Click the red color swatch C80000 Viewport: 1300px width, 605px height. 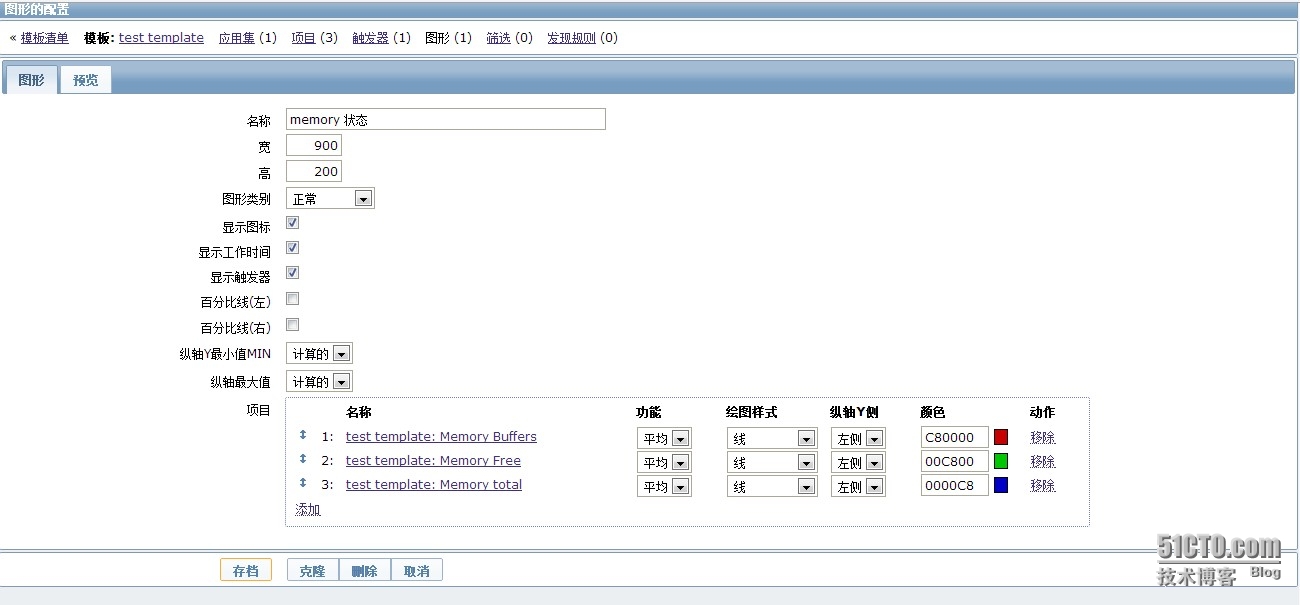coord(1001,437)
